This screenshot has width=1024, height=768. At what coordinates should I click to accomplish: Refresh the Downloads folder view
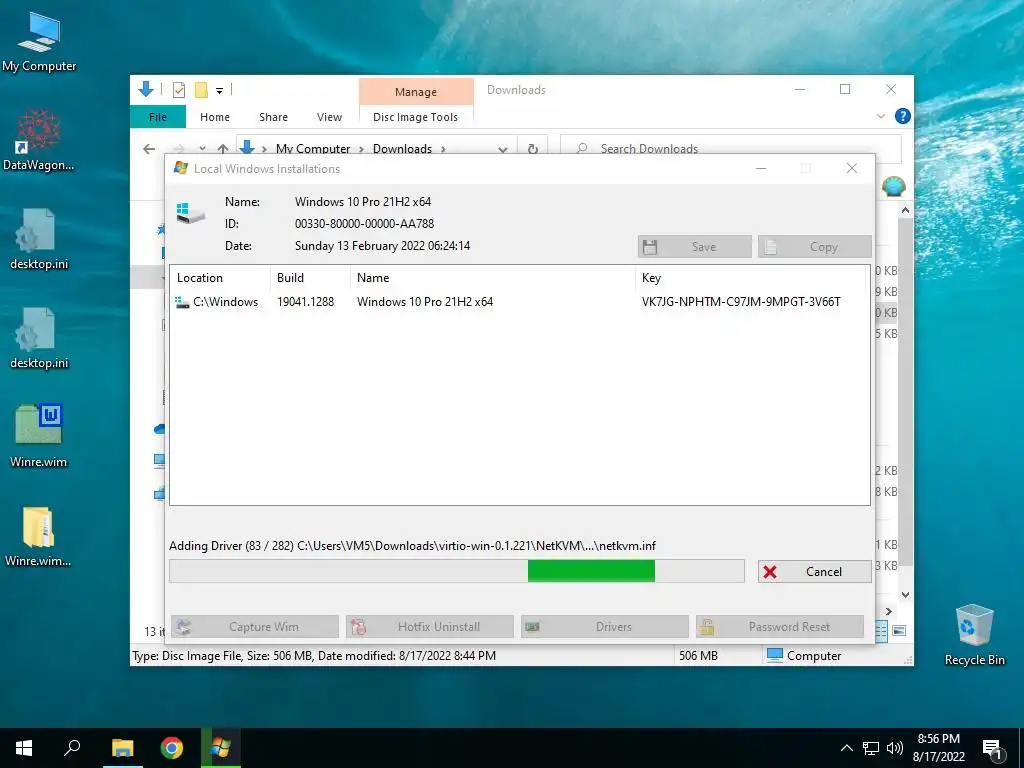click(533, 149)
